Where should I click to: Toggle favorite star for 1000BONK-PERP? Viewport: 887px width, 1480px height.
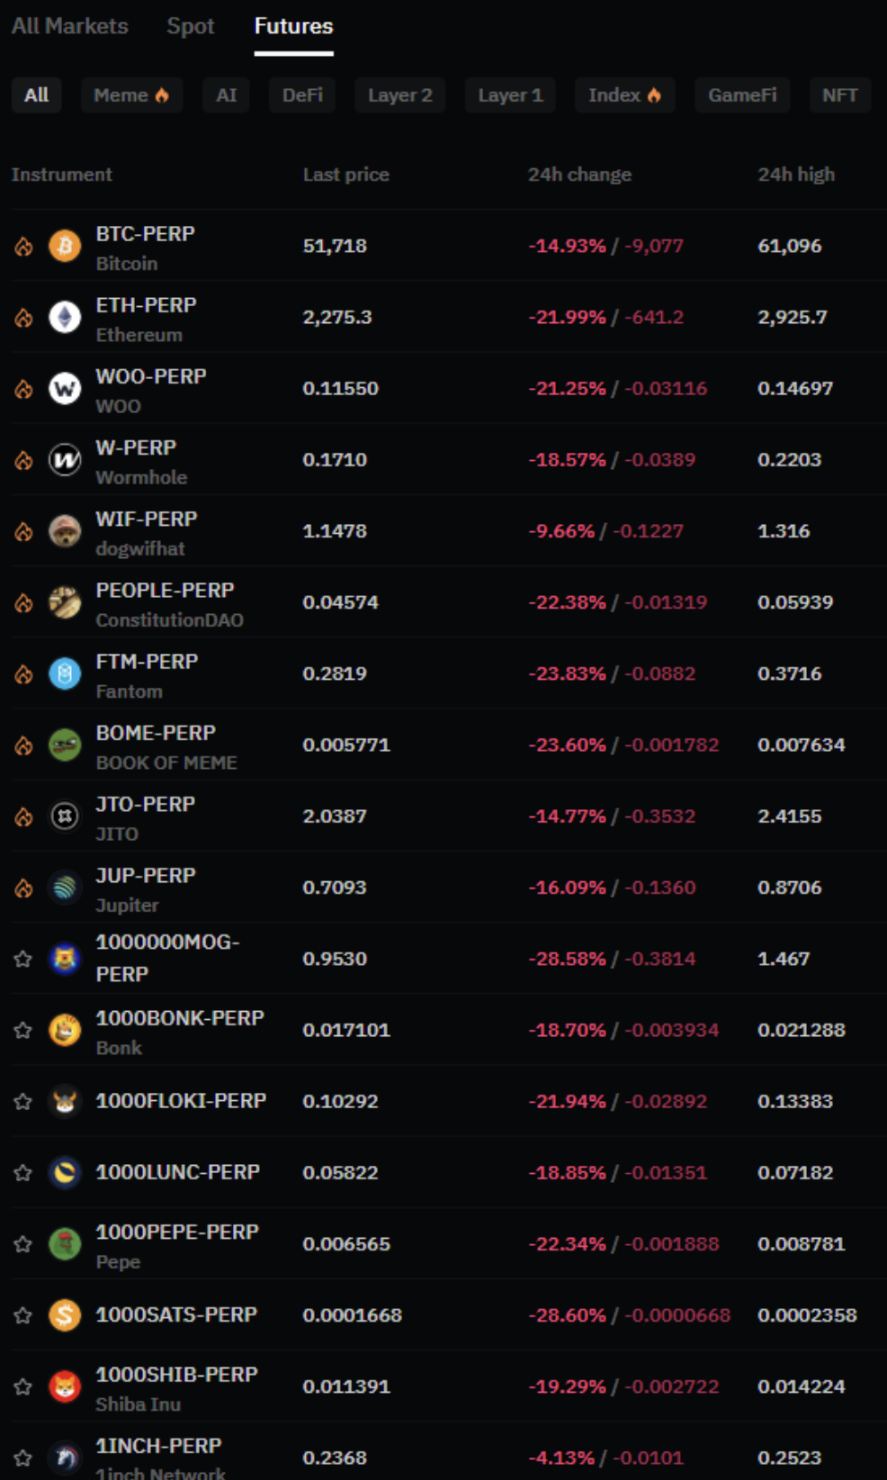coord(23,1030)
